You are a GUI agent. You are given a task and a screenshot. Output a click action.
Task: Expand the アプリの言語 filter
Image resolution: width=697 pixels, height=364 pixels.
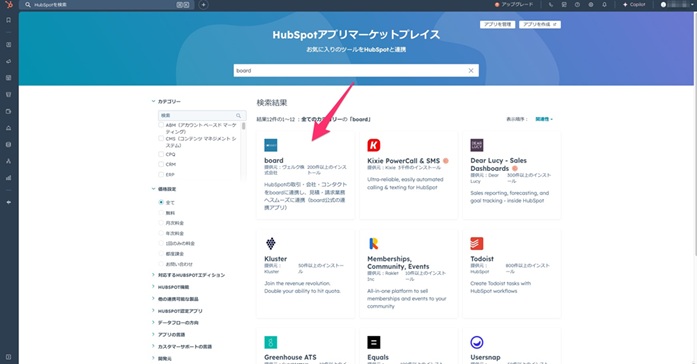click(169, 335)
